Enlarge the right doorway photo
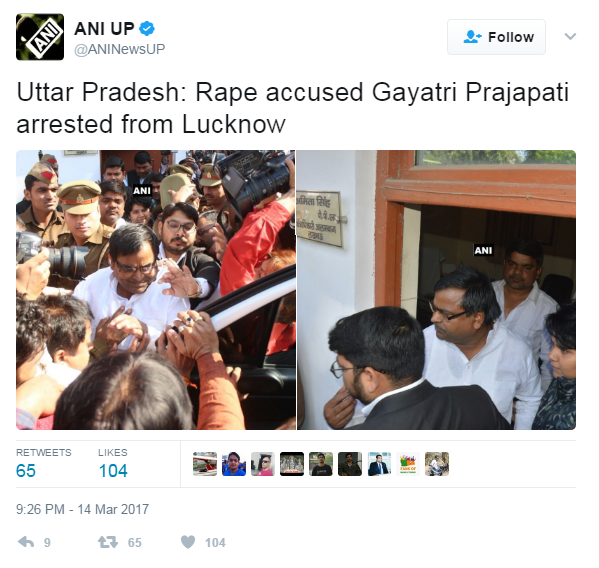 [x=436, y=290]
